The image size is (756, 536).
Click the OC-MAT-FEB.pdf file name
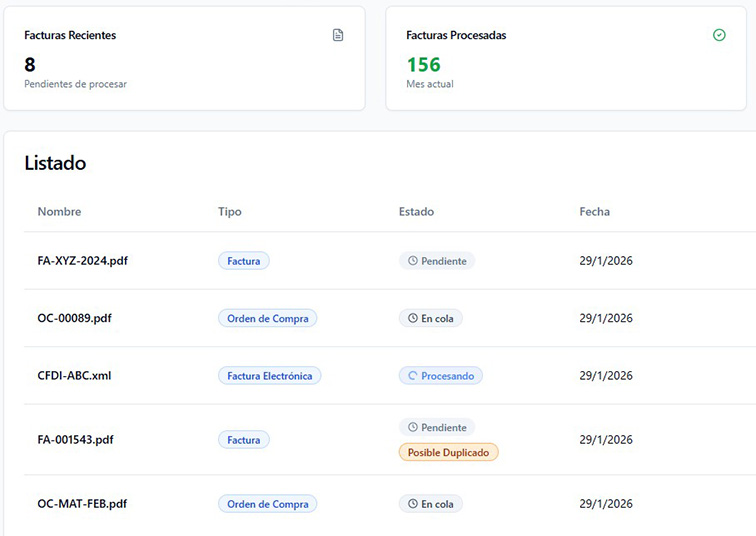coord(82,505)
